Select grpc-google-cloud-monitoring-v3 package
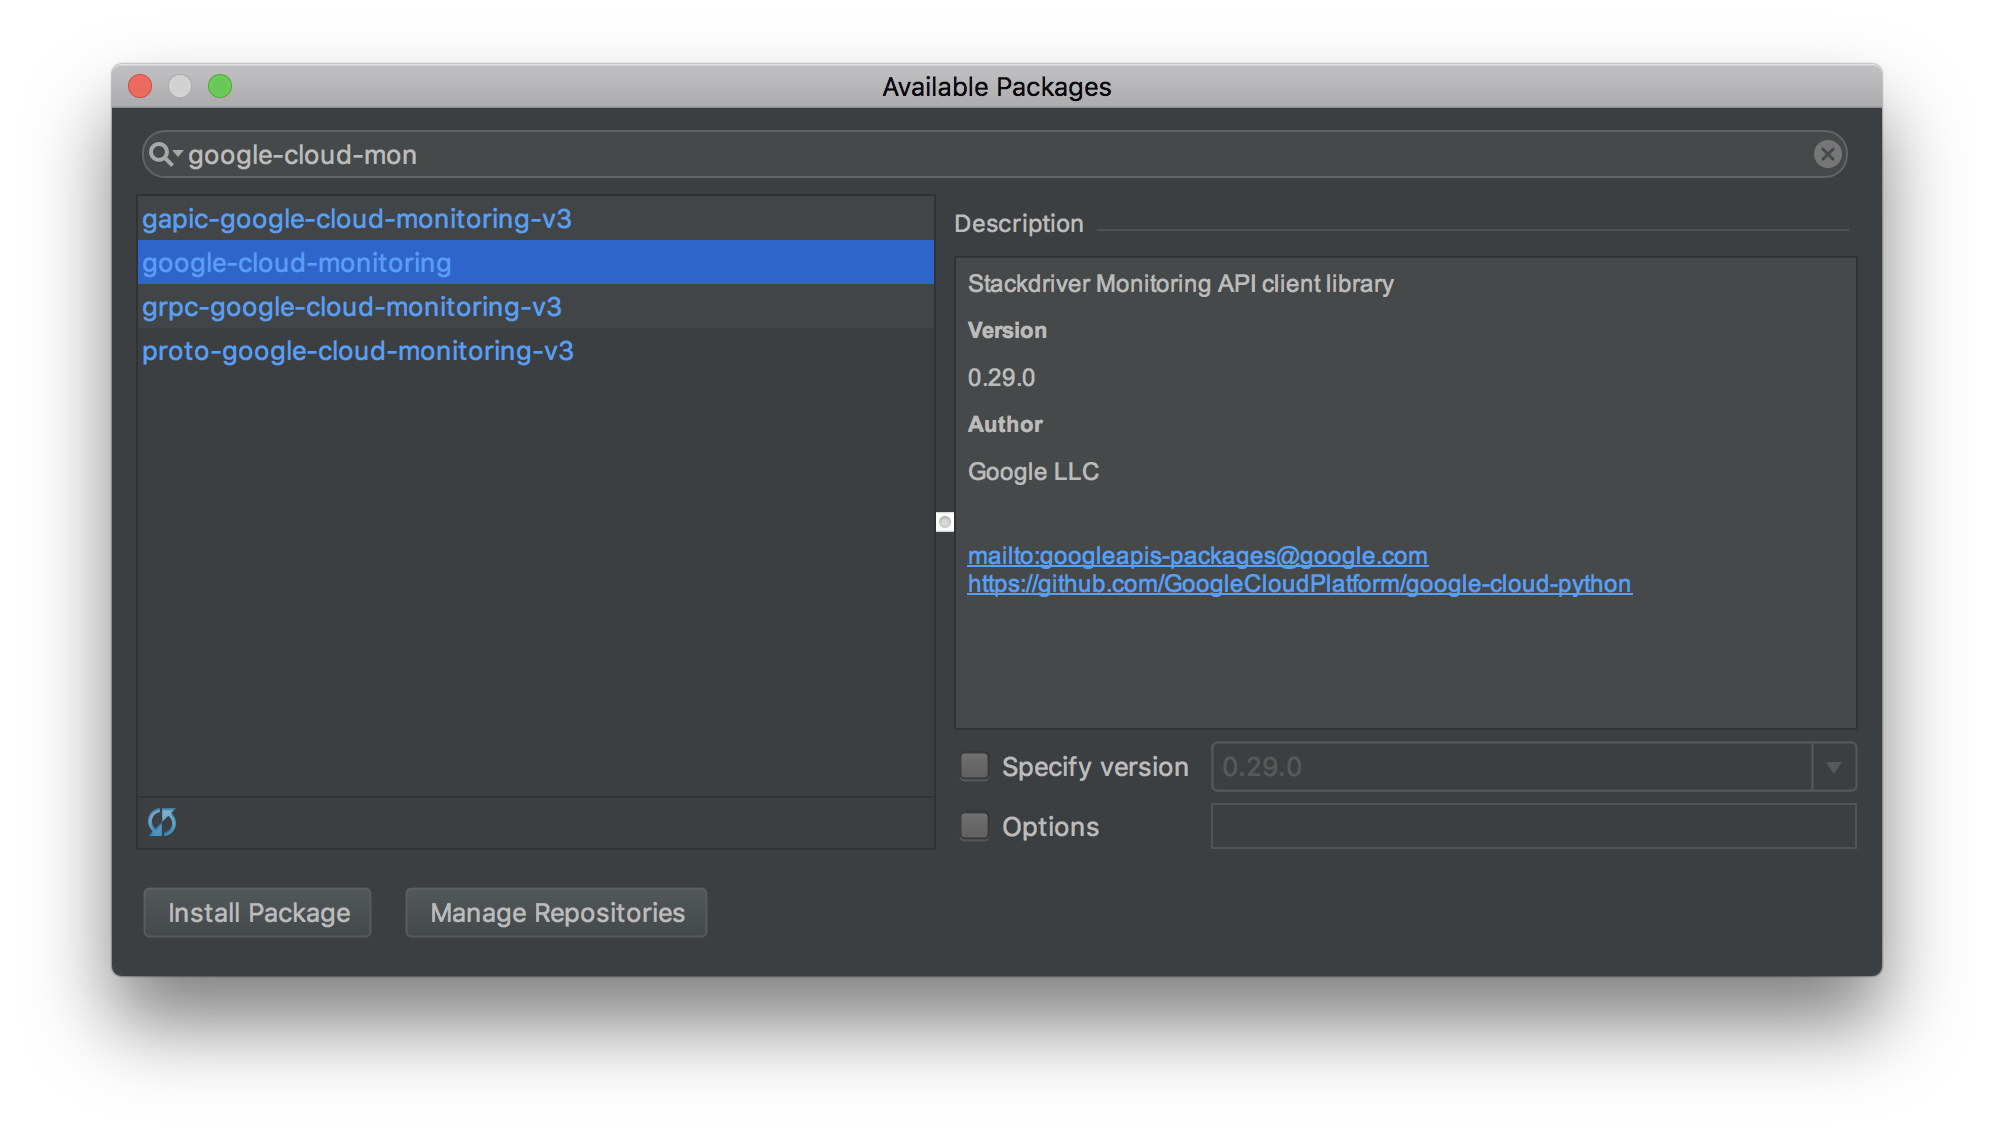 pos(352,307)
